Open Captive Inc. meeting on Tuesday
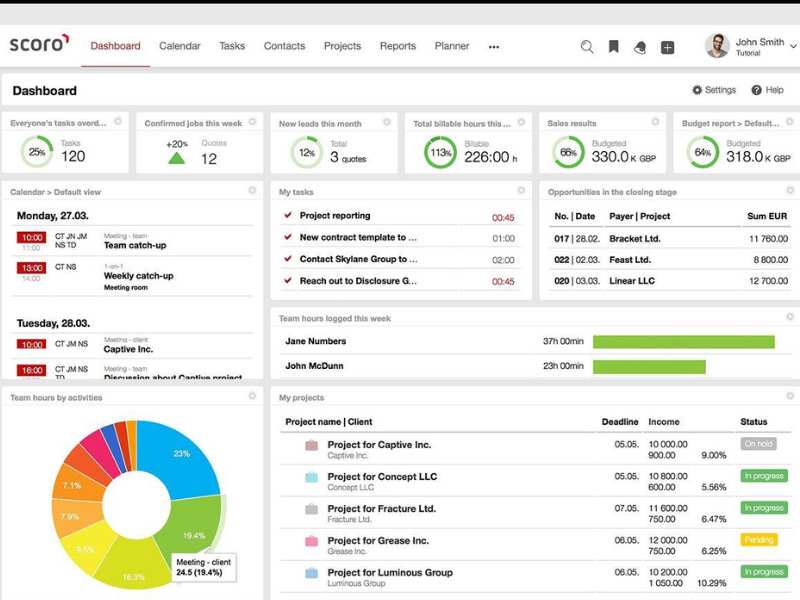The width and height of the screenshot is (800, 600). click(128, 349)
